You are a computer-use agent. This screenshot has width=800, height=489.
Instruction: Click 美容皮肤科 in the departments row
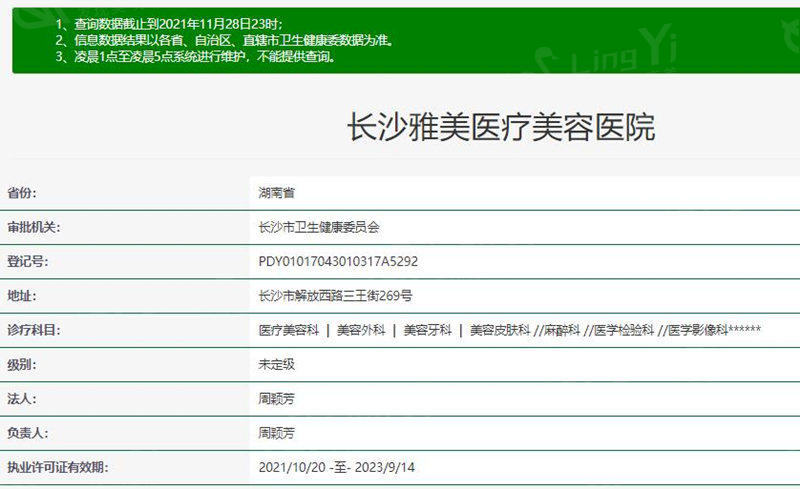tap(500, 330)
